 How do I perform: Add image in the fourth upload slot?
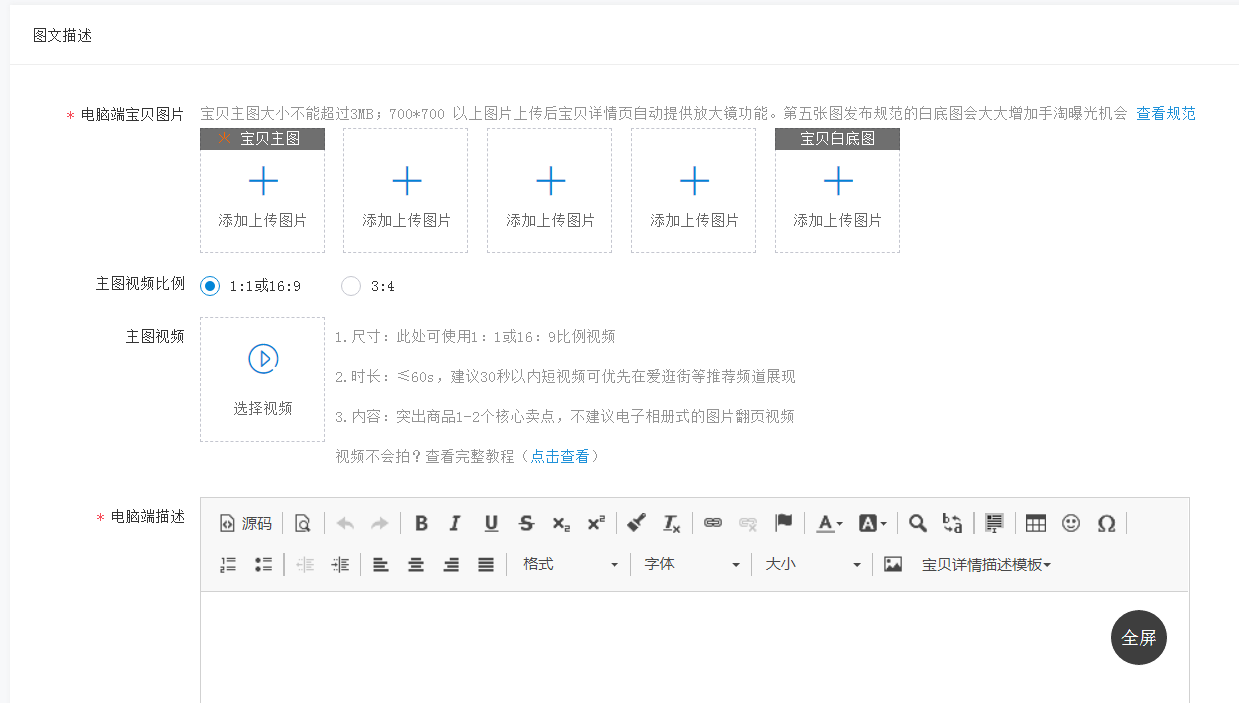pyautogui.click(x=693, y=190)
